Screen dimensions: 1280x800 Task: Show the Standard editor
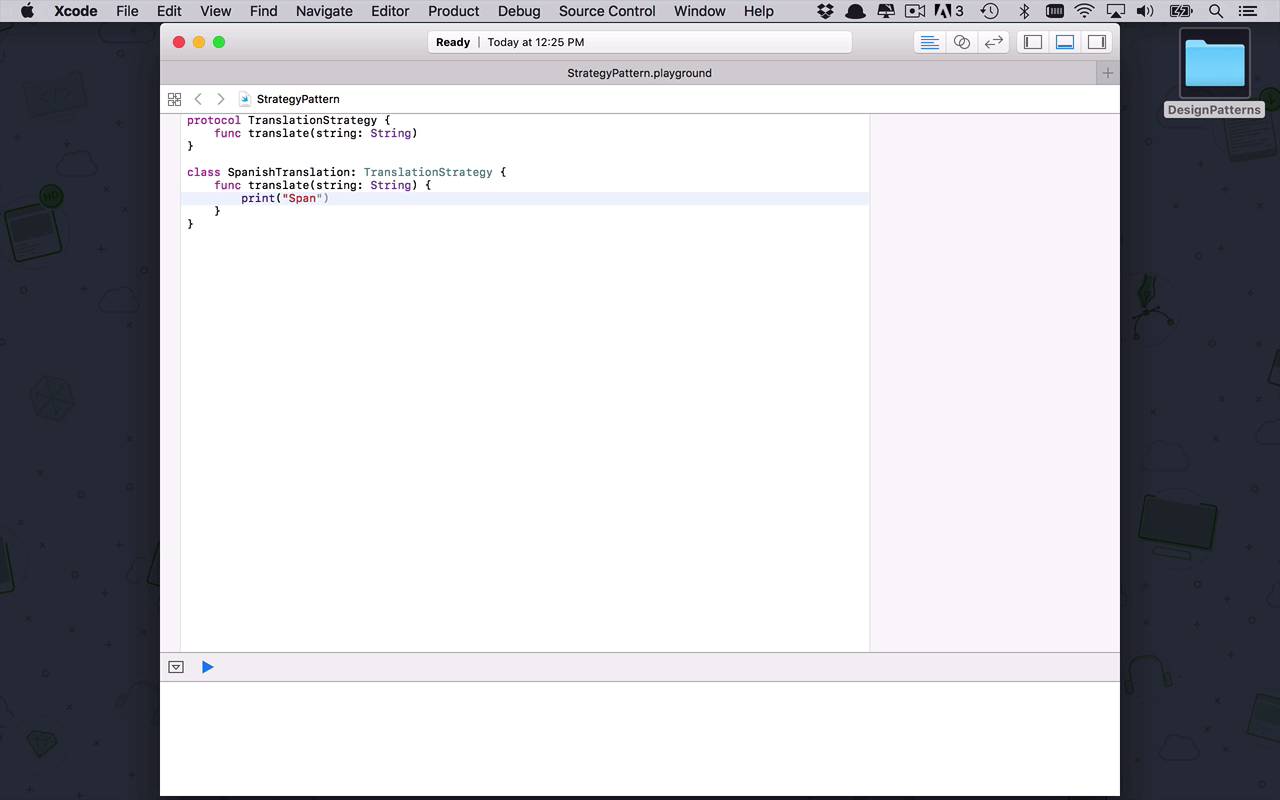click(x=929, y=42)
